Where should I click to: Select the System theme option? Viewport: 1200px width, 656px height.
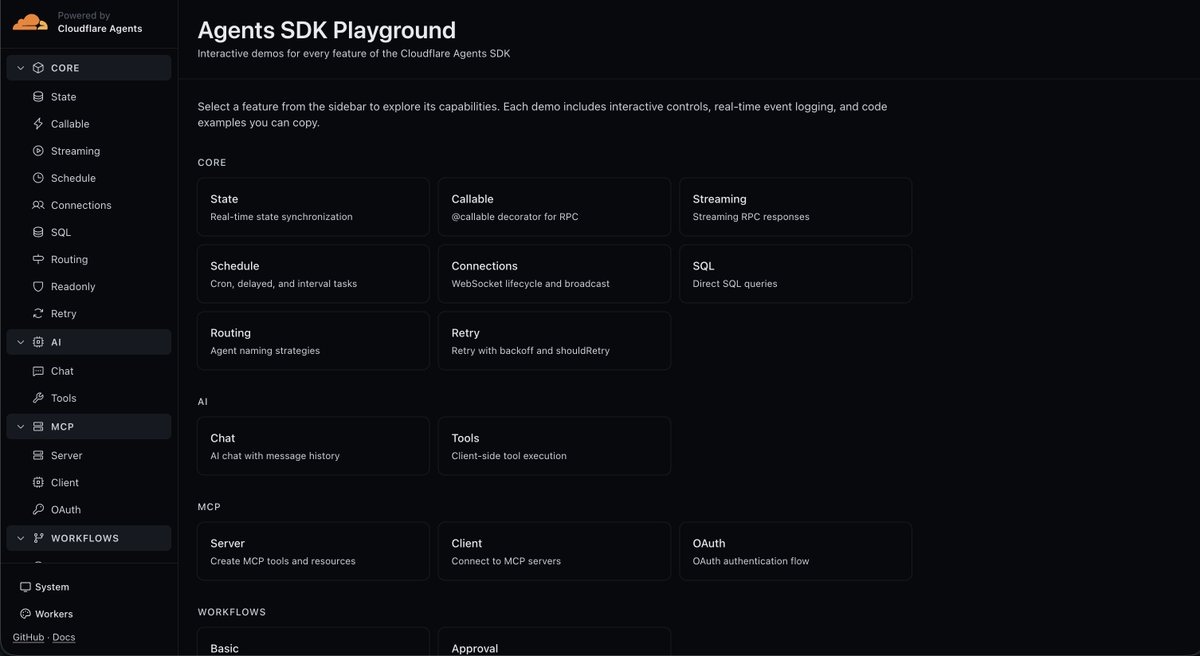click(x=44, y=587)
